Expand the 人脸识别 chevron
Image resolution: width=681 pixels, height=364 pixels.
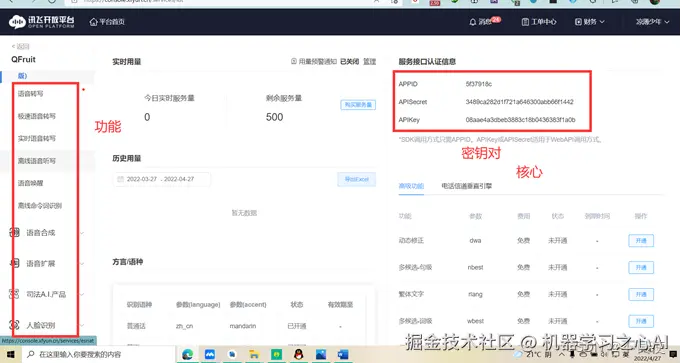(x=82, y=325)
